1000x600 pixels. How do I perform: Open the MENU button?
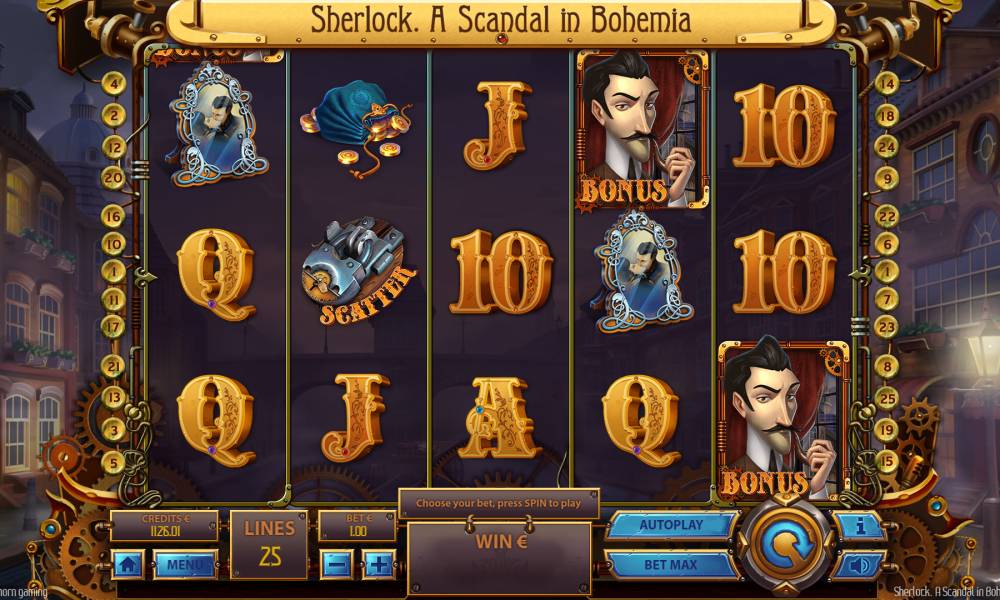tap(185, 564)
